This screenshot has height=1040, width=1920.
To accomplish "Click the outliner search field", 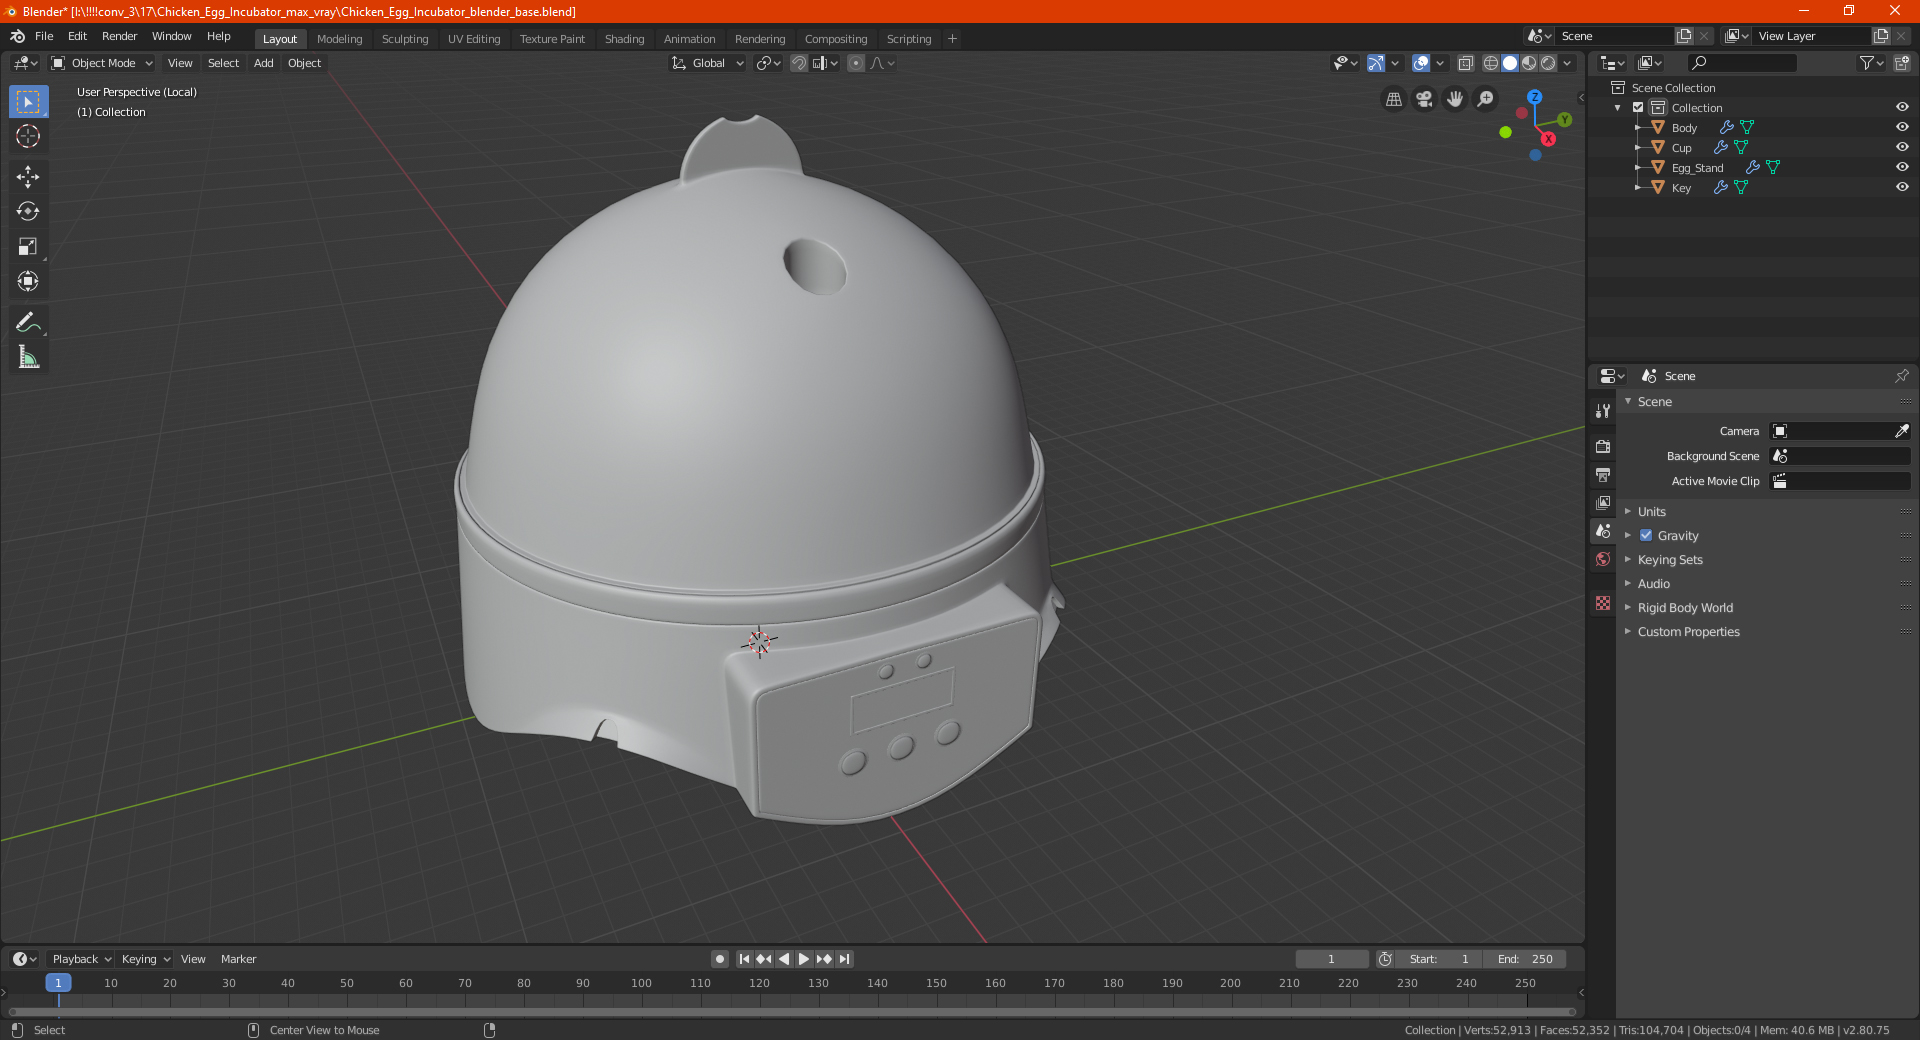I will 1741,63.
